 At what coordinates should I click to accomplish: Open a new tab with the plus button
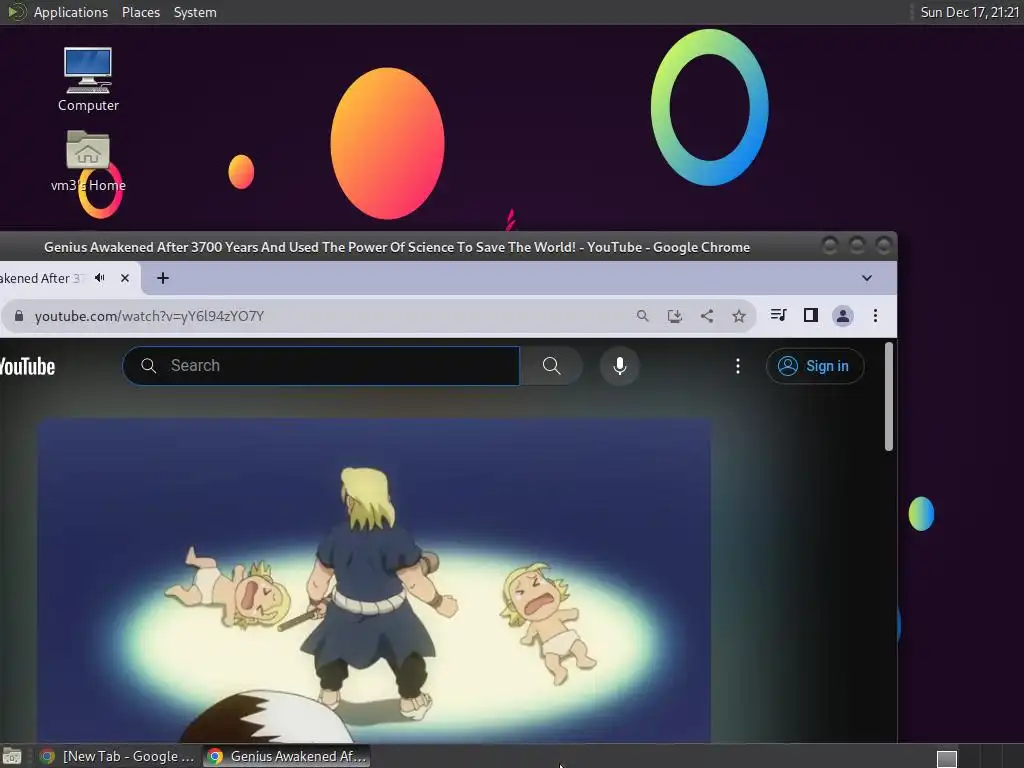[x=163, y=278]
